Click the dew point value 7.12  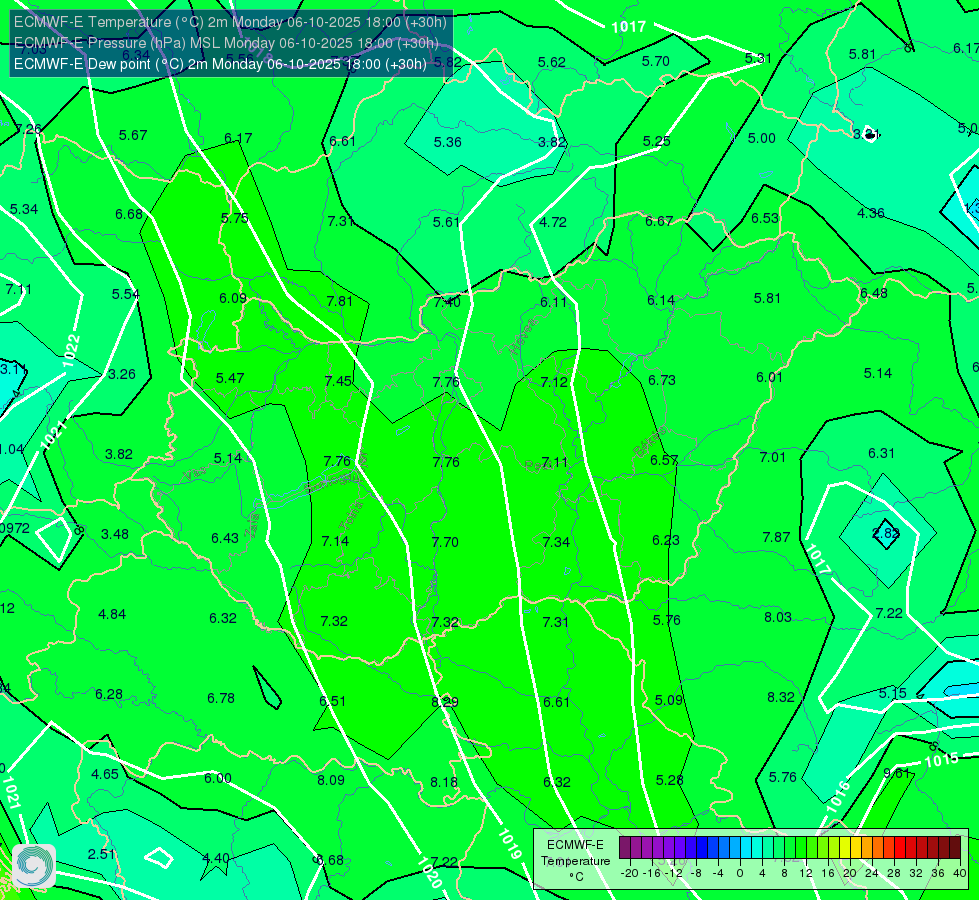554,382
